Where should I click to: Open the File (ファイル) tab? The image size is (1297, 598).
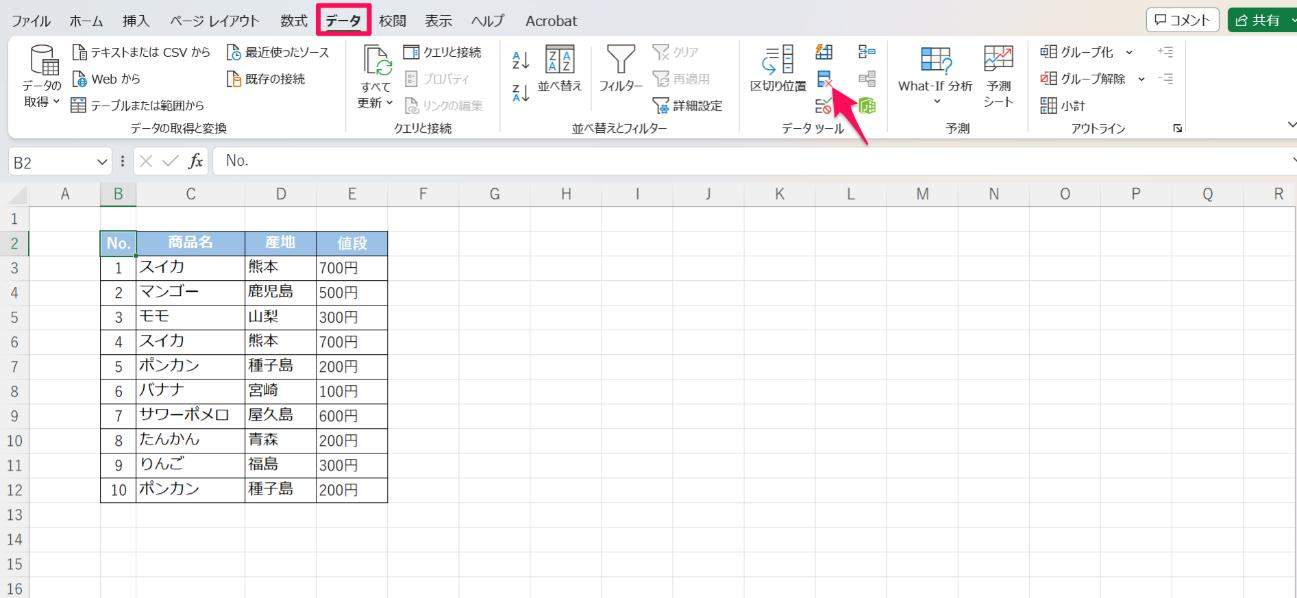pyautogui.click(x=31, y=20)
